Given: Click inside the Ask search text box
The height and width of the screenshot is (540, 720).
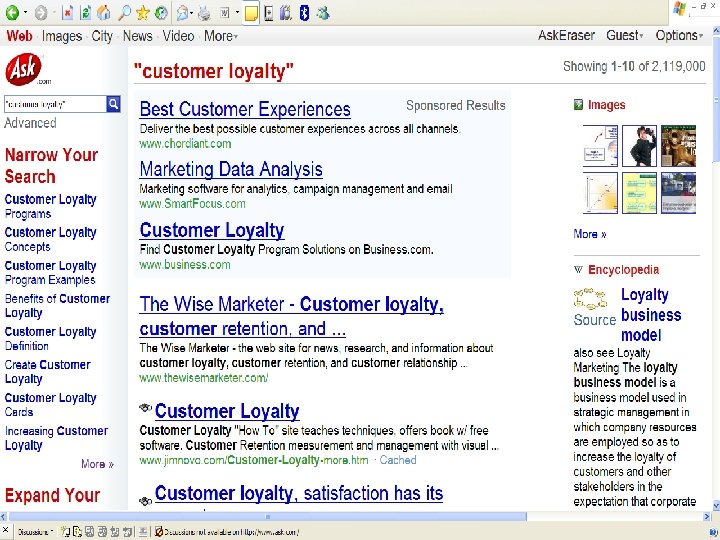Looking at the screenshot, I should pyautogui.click(x=55, y=104).
